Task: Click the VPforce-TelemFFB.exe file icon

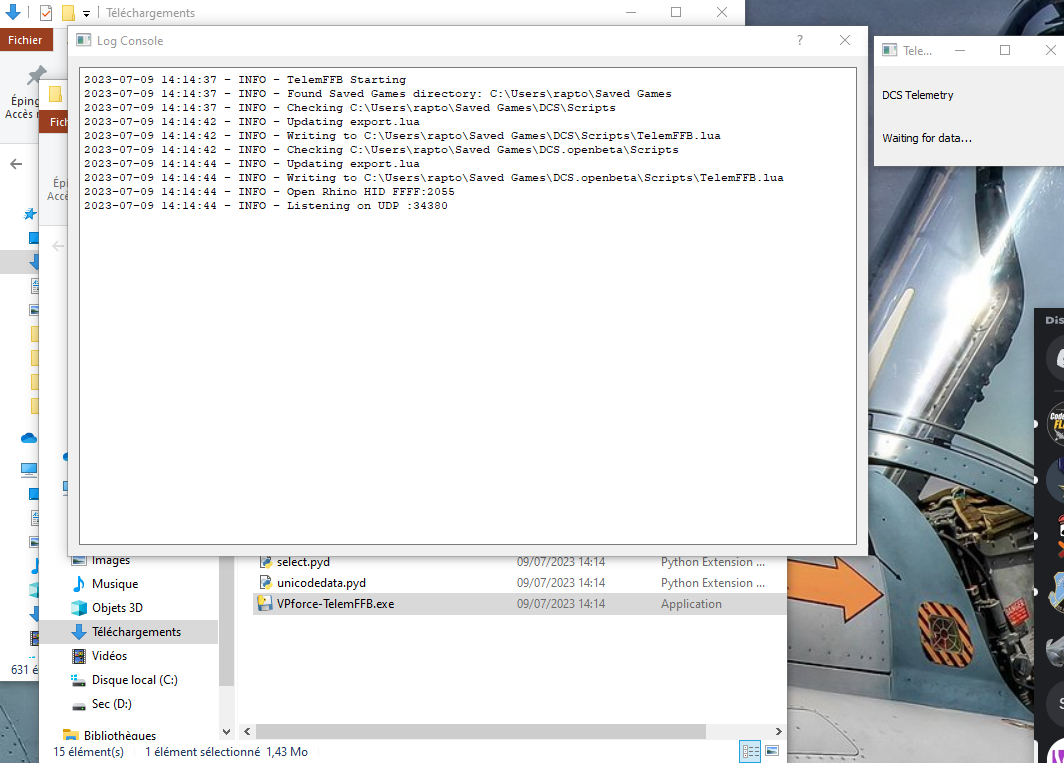Action: (265, 603)
